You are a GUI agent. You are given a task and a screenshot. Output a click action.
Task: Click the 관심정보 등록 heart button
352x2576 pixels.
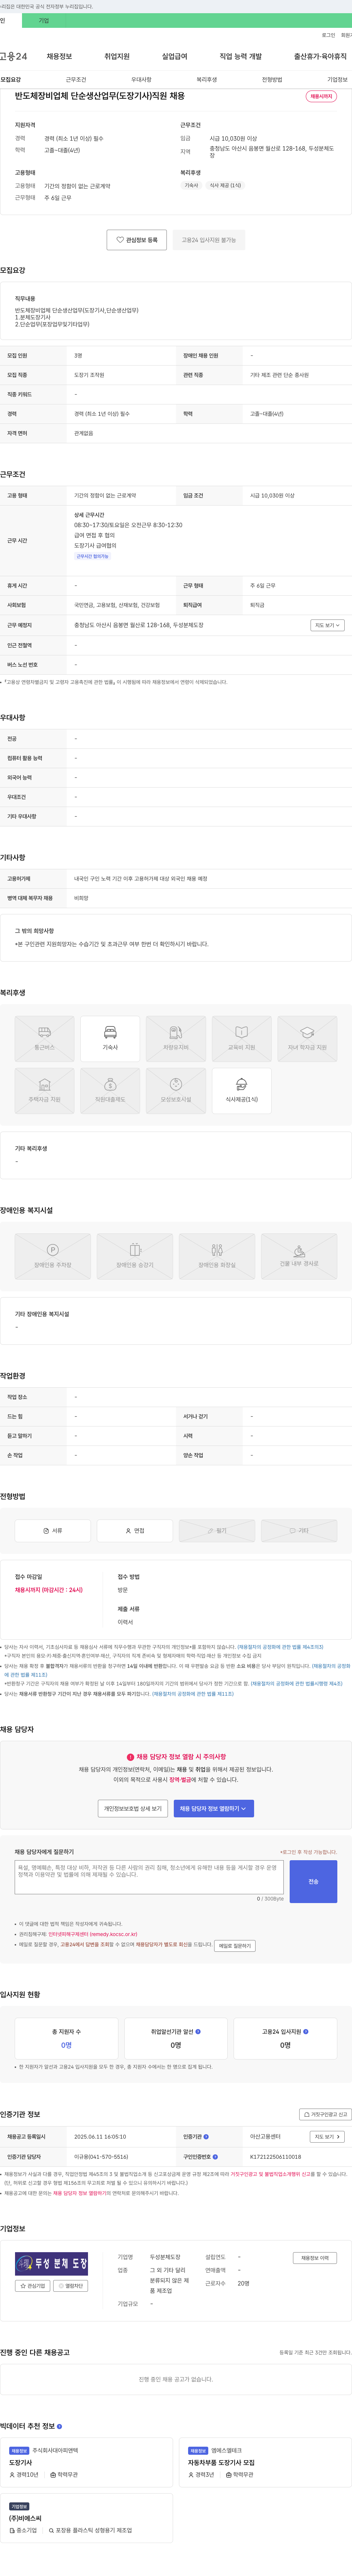(x=137, y=240)
